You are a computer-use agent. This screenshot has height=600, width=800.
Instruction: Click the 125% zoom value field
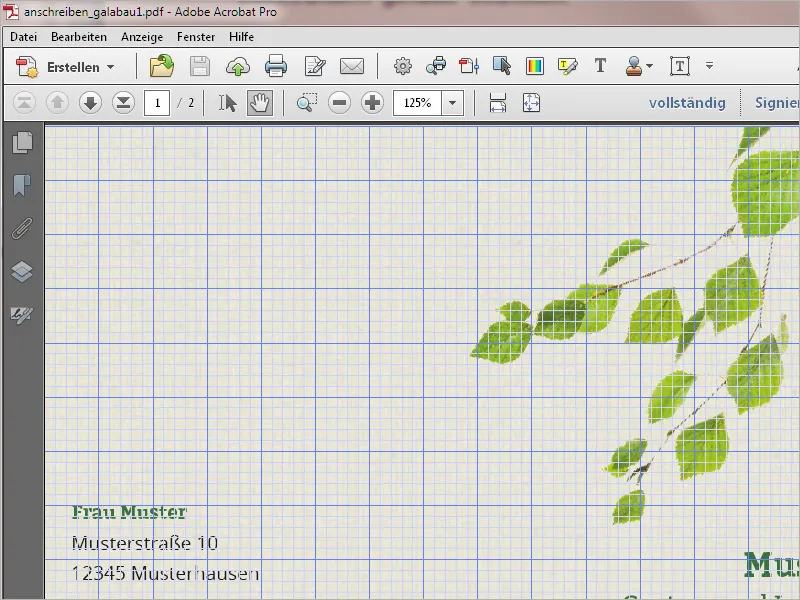coord(417,103)
